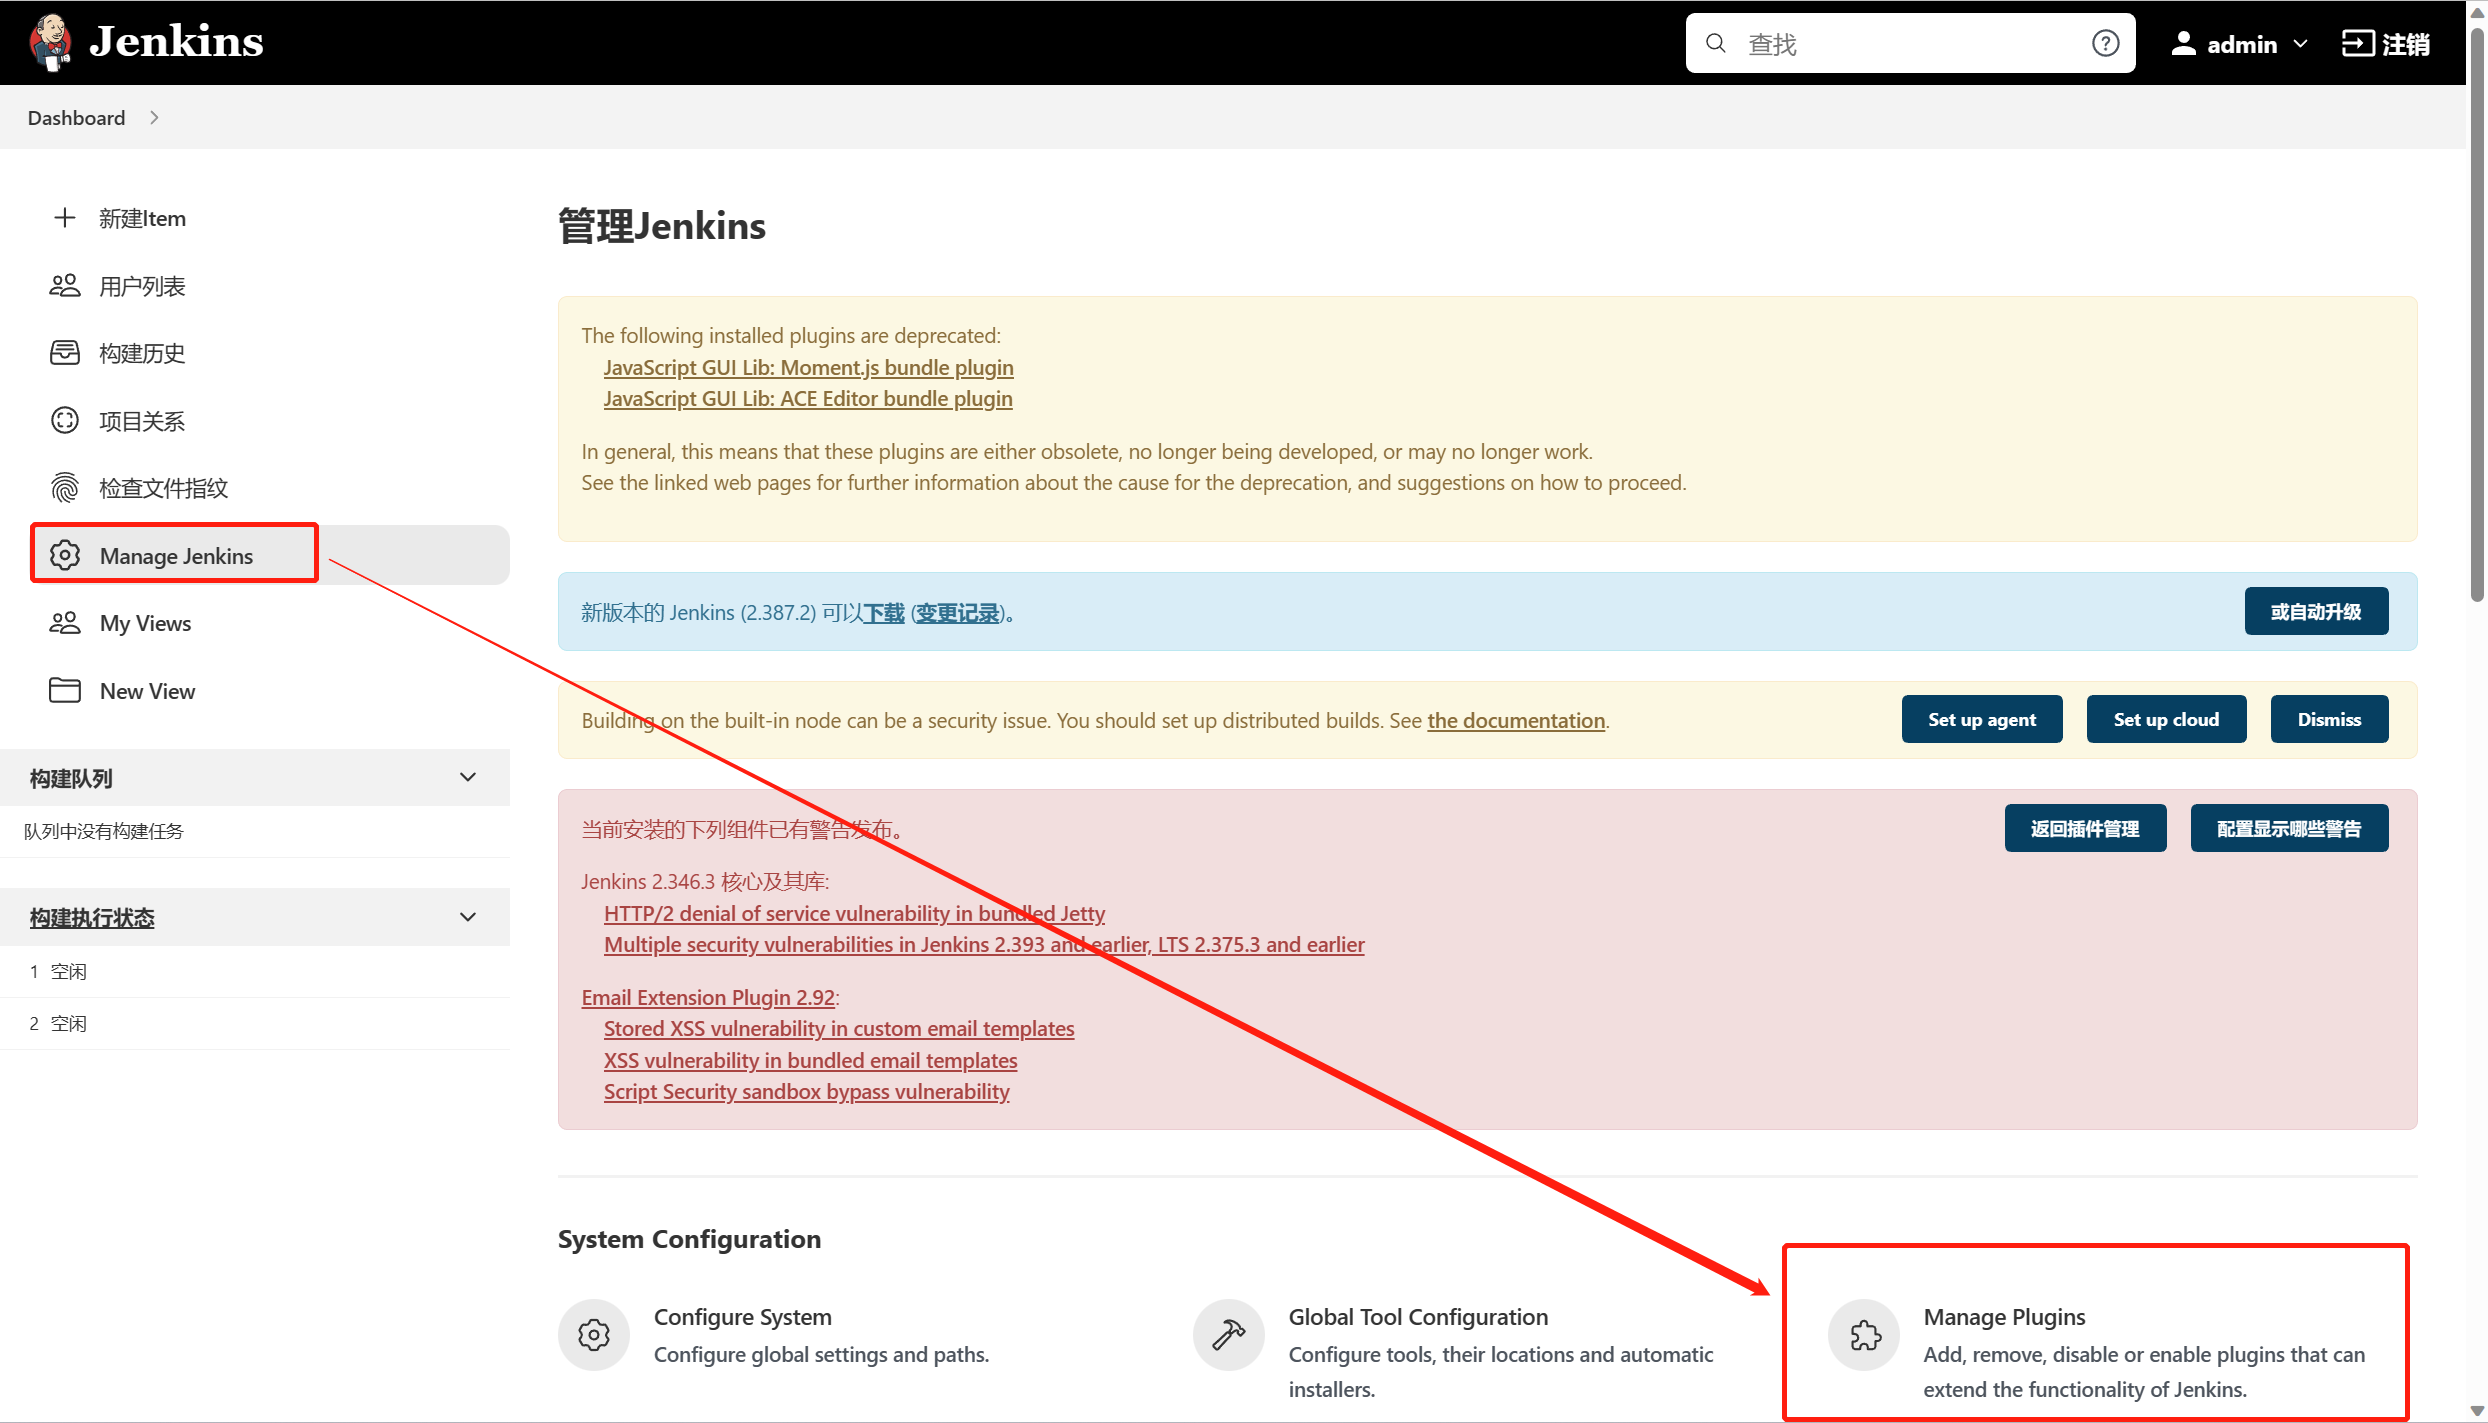Click the search help question-mark icon

point(2105,43)
